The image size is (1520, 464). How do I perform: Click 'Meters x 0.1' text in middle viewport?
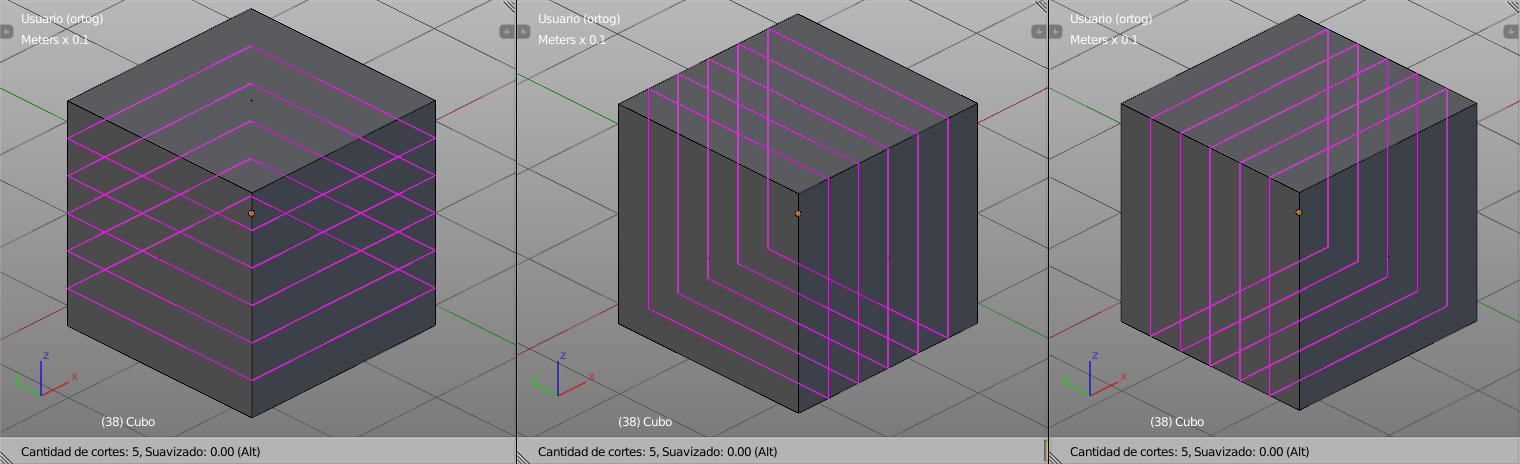(x=572, y=40)
